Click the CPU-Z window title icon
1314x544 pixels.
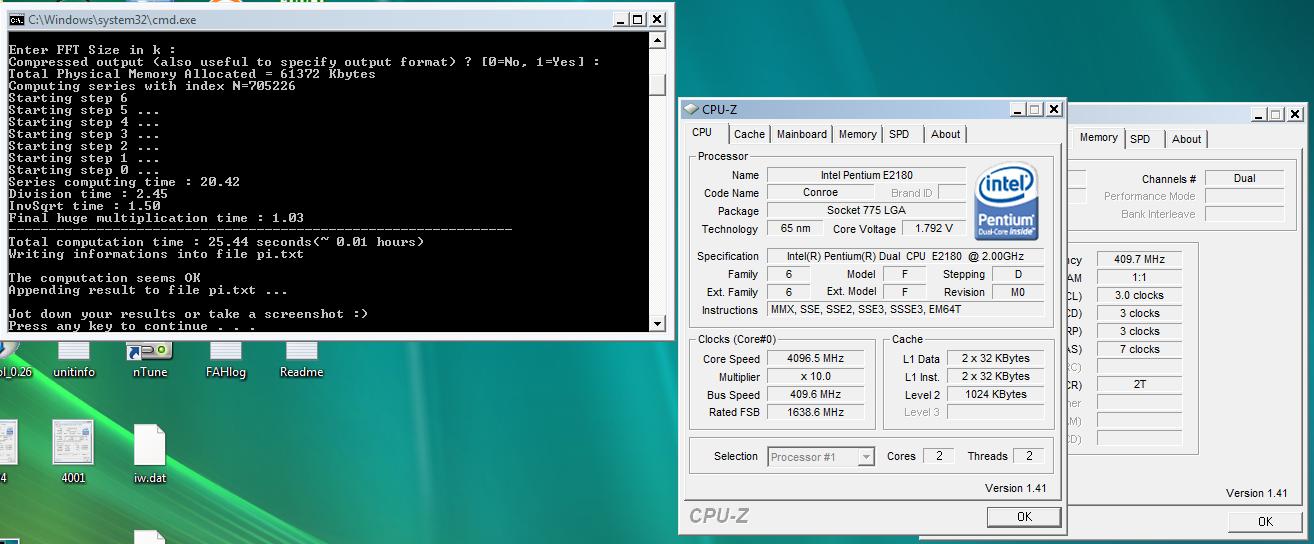692,109
